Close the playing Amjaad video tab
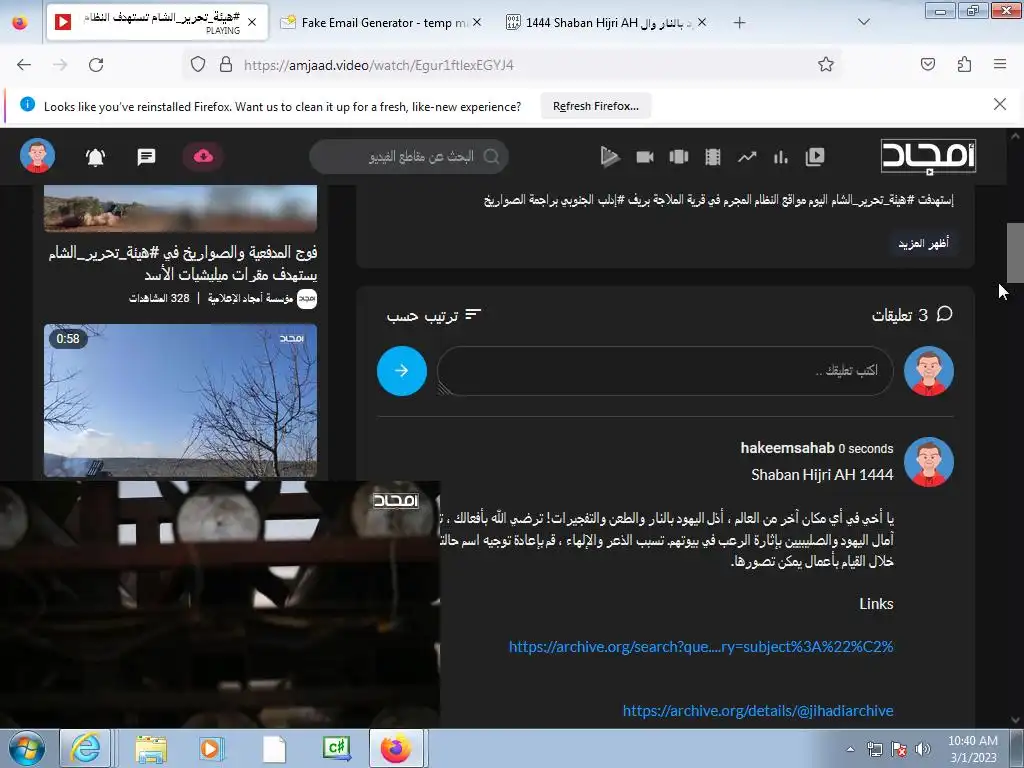The image size is (1024, 768). (x=252, y=22)
